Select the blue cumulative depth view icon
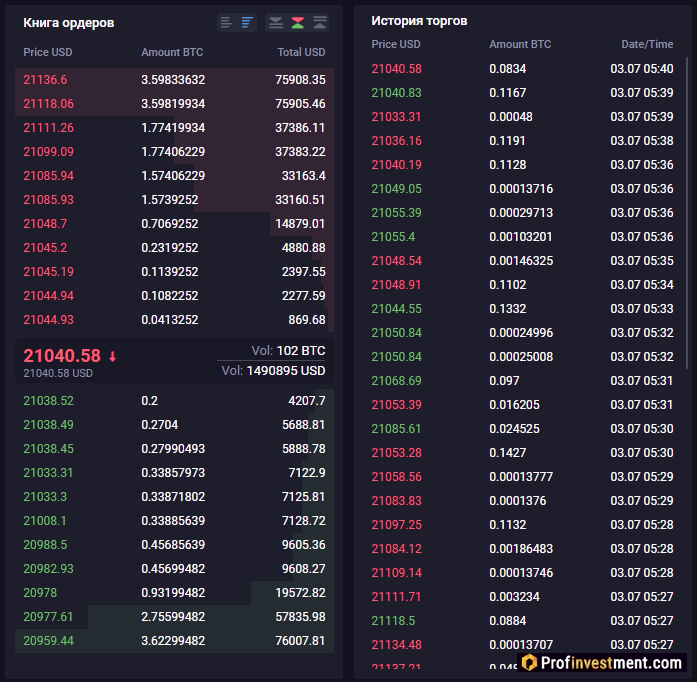This screenshot has width=697, height=682. [x=247, y=22]
